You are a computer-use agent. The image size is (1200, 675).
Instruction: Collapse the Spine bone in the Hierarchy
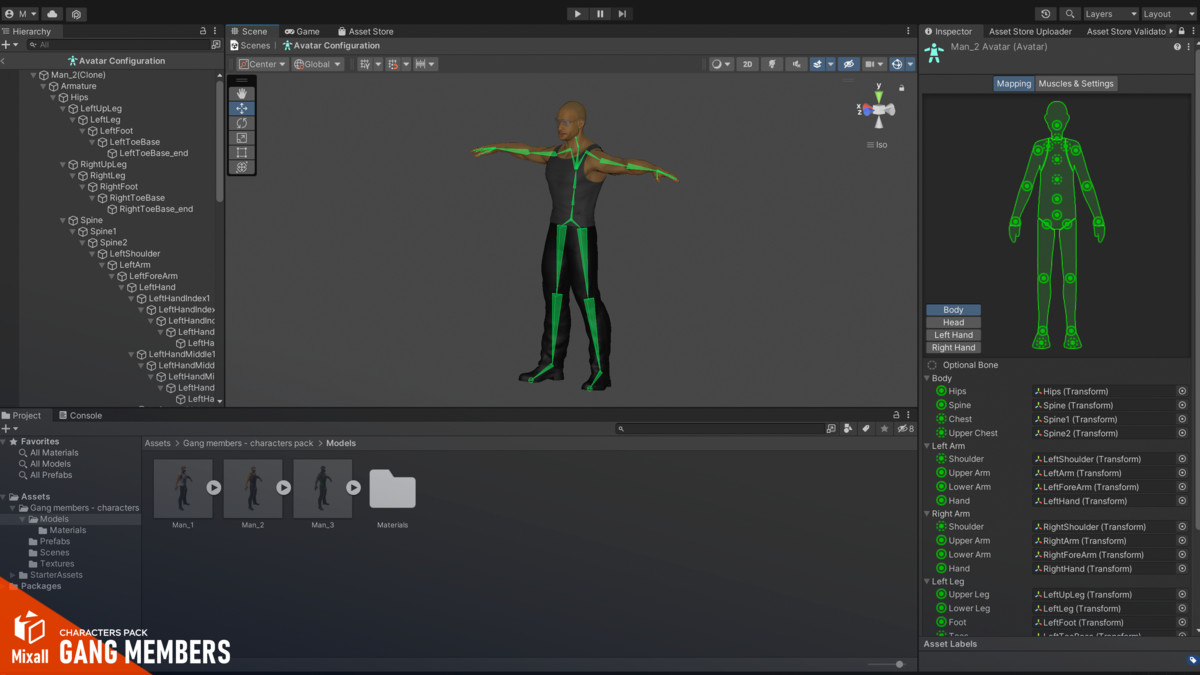64,219
